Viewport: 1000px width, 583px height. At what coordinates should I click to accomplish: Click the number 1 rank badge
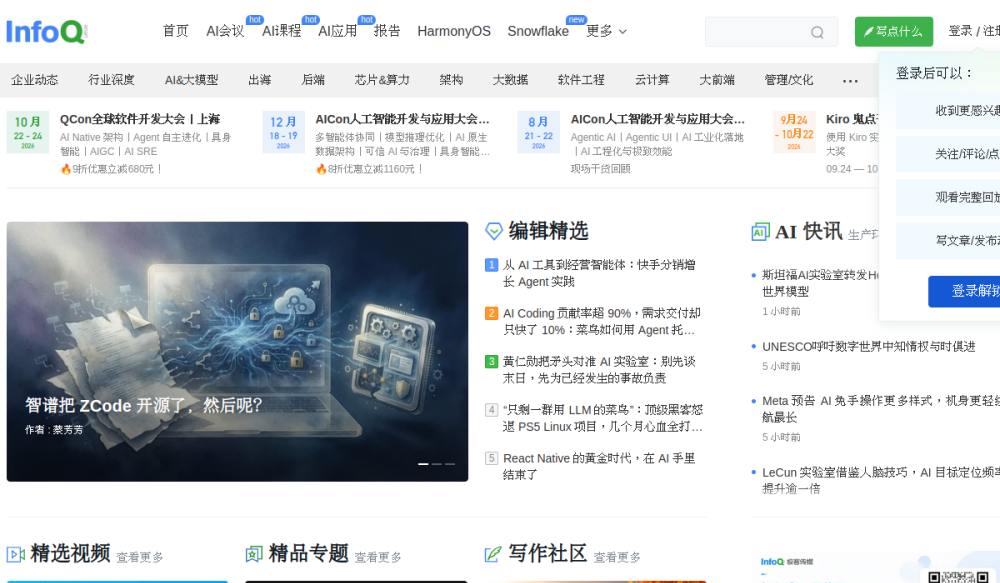[491, 265]
